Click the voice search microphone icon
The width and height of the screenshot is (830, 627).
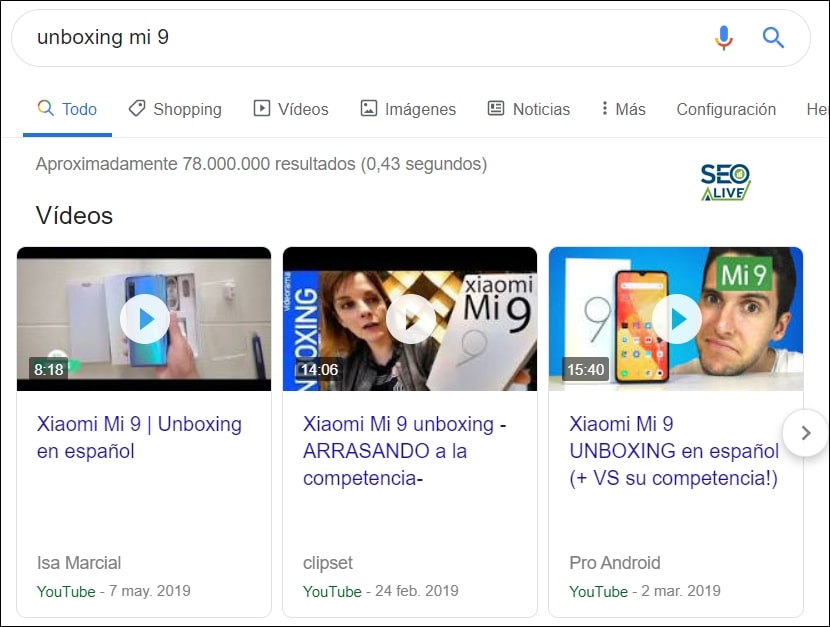[723, 37]
